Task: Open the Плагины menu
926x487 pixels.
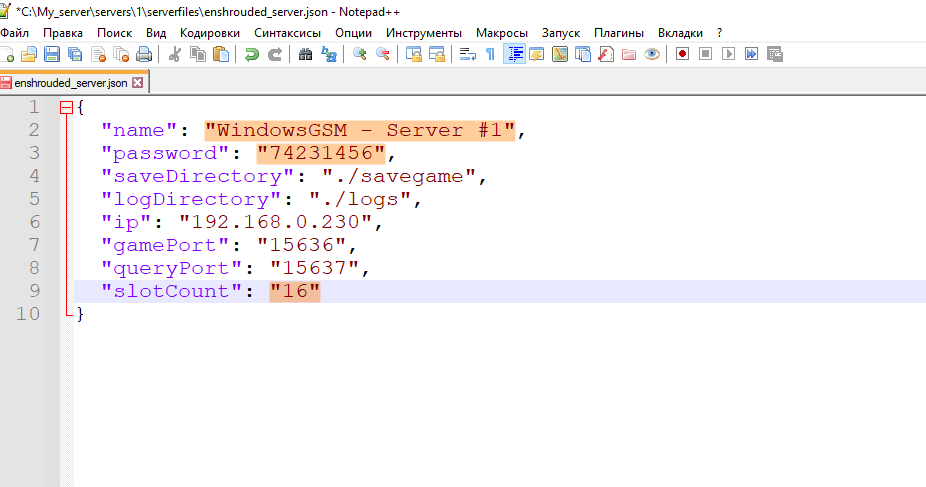Action: tap(619, 33)
